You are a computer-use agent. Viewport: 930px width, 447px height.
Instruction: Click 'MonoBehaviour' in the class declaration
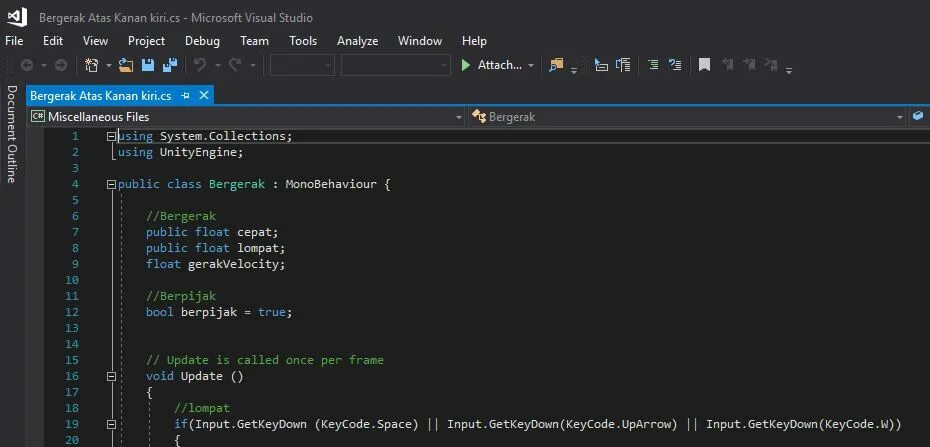(331, 184)
